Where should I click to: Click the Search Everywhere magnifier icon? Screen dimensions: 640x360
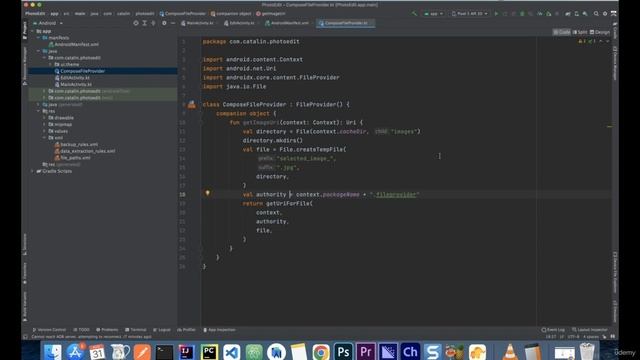click(x=596, y=14)
